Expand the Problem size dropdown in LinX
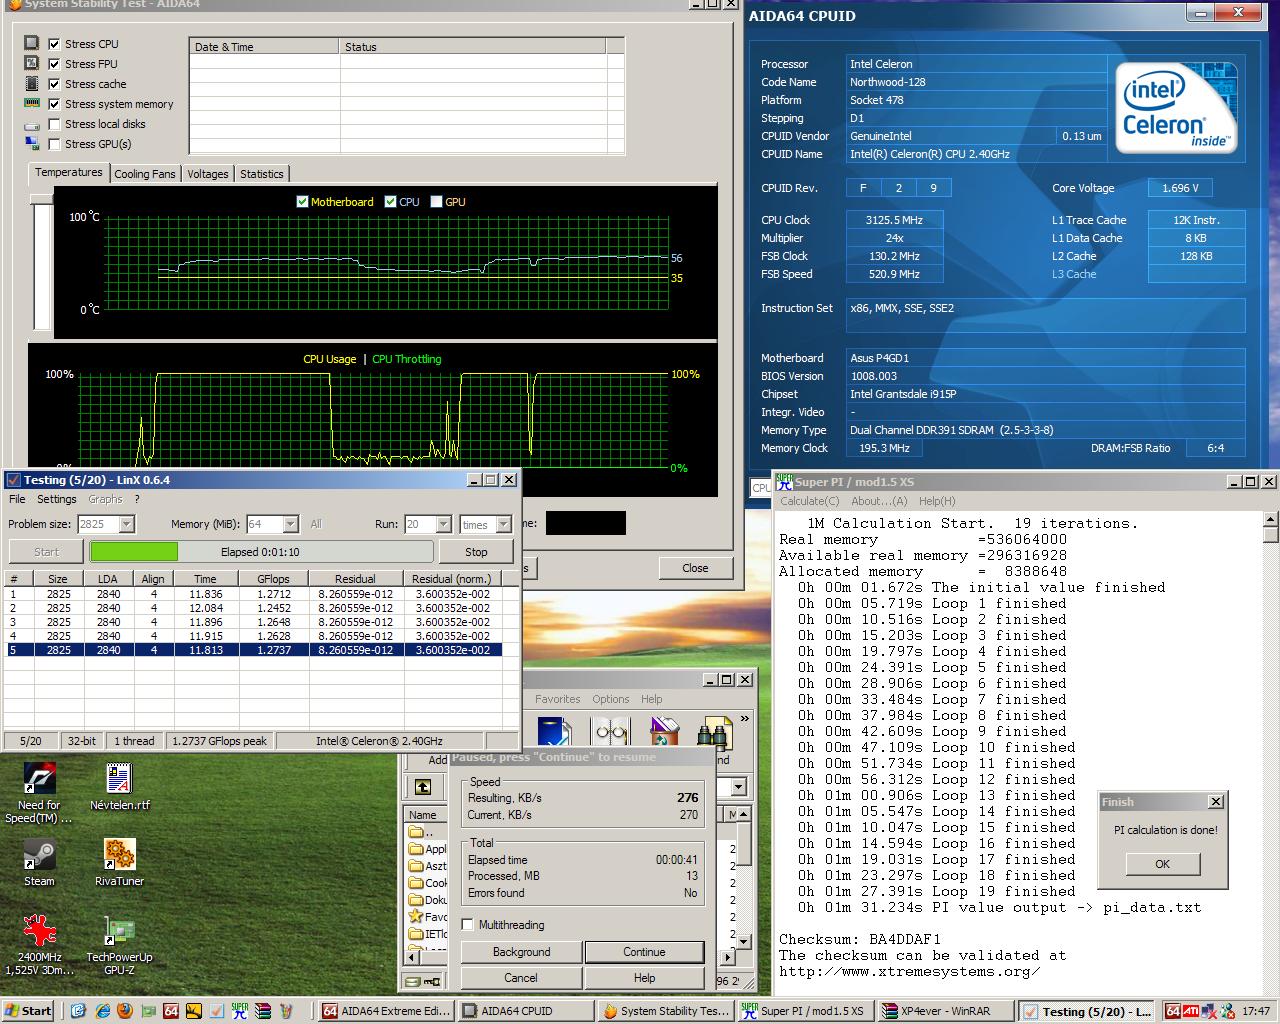This screenshot has height=1024, width=1280. (x=127, y=524)
